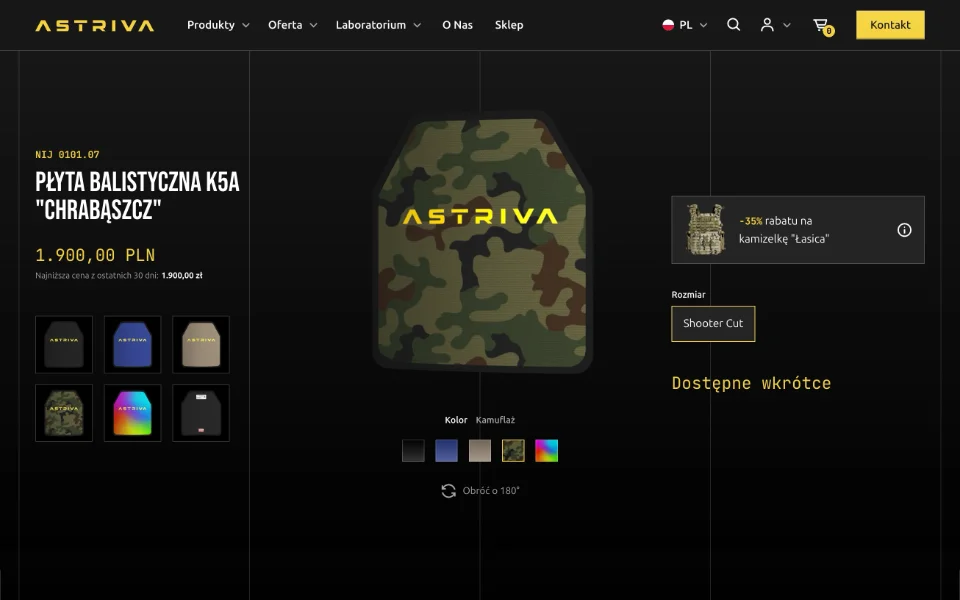Click the price 1.900,00 PLN

(95, 255)
